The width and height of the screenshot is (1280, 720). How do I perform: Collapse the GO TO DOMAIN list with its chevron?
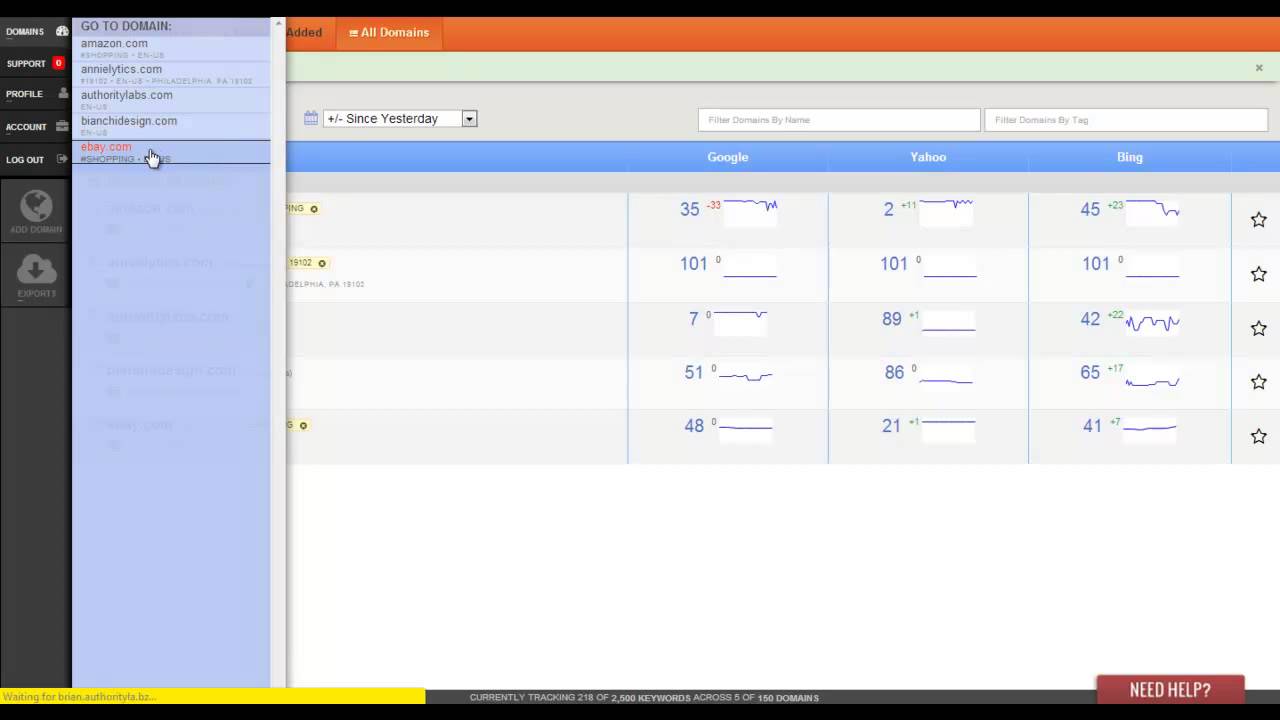[x=278, y=23]
